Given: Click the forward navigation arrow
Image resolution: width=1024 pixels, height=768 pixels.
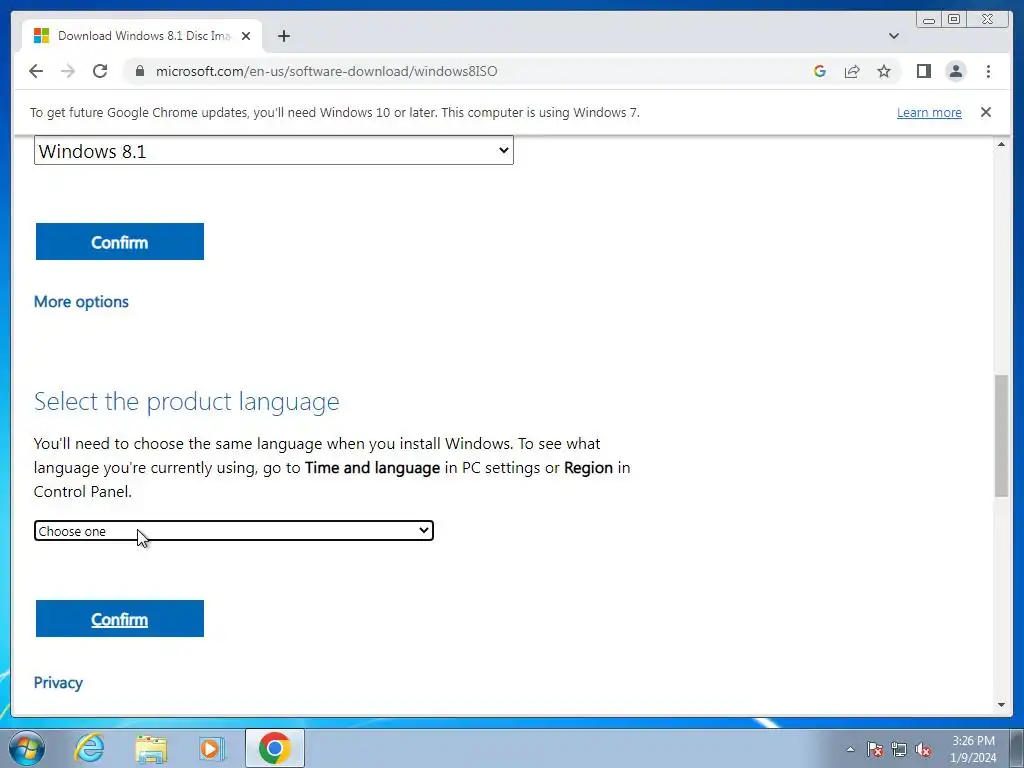Looking at the screenshot, I should point(68,71).
